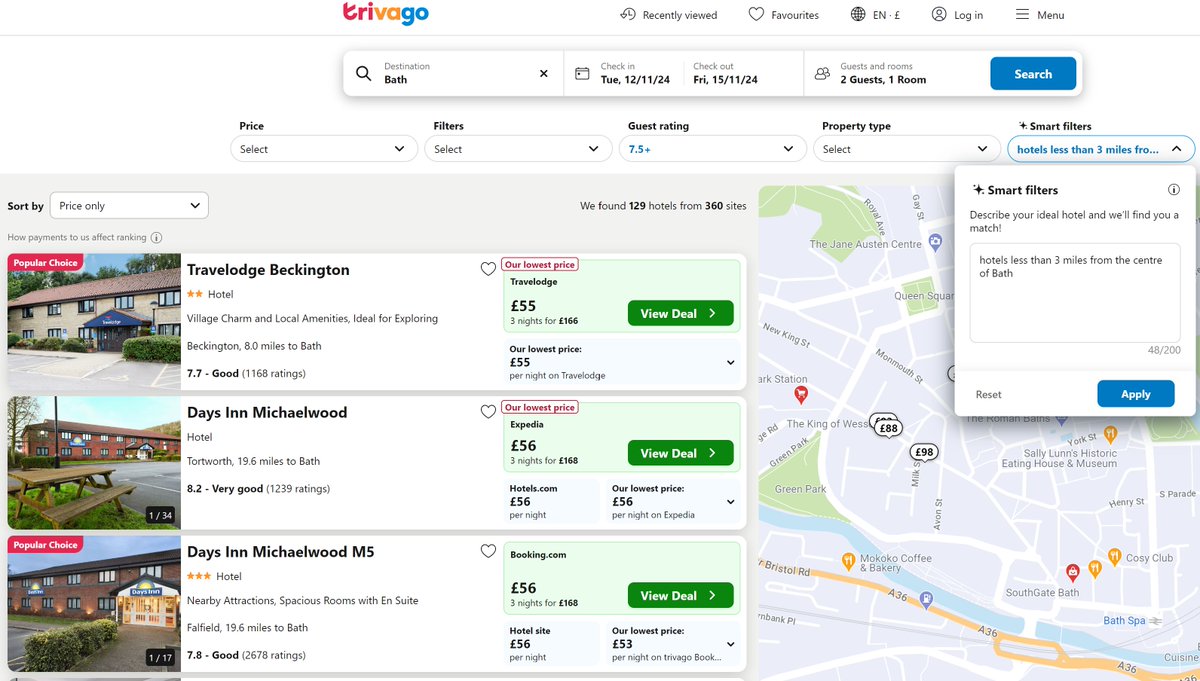The height and width of the screenshot is (681, 1200).
Task: Click View Deal for Expedia £56
Action: tap(680, 453)
